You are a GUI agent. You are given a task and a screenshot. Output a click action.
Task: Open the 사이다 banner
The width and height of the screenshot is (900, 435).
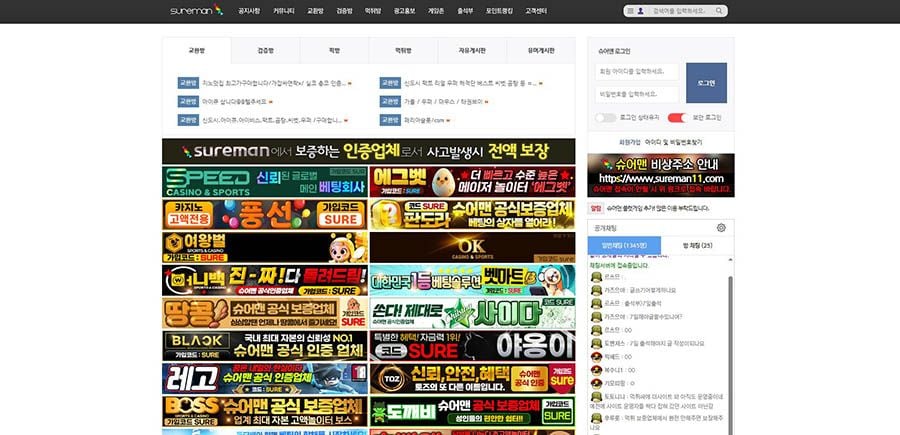[472, 313]
